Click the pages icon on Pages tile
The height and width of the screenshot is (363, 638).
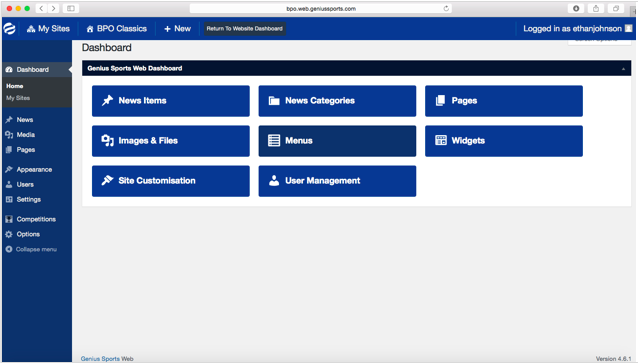(x=440, y=101)
